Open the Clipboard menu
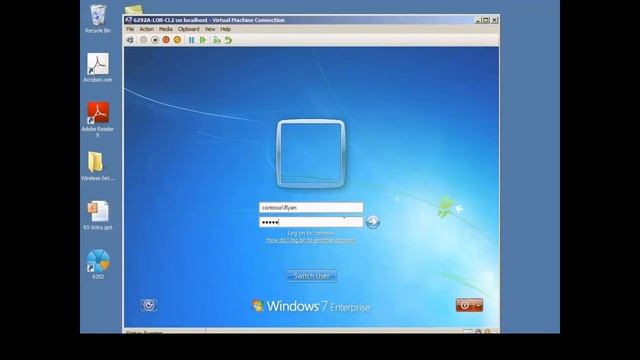640x360 pixels. coord(189,29)
